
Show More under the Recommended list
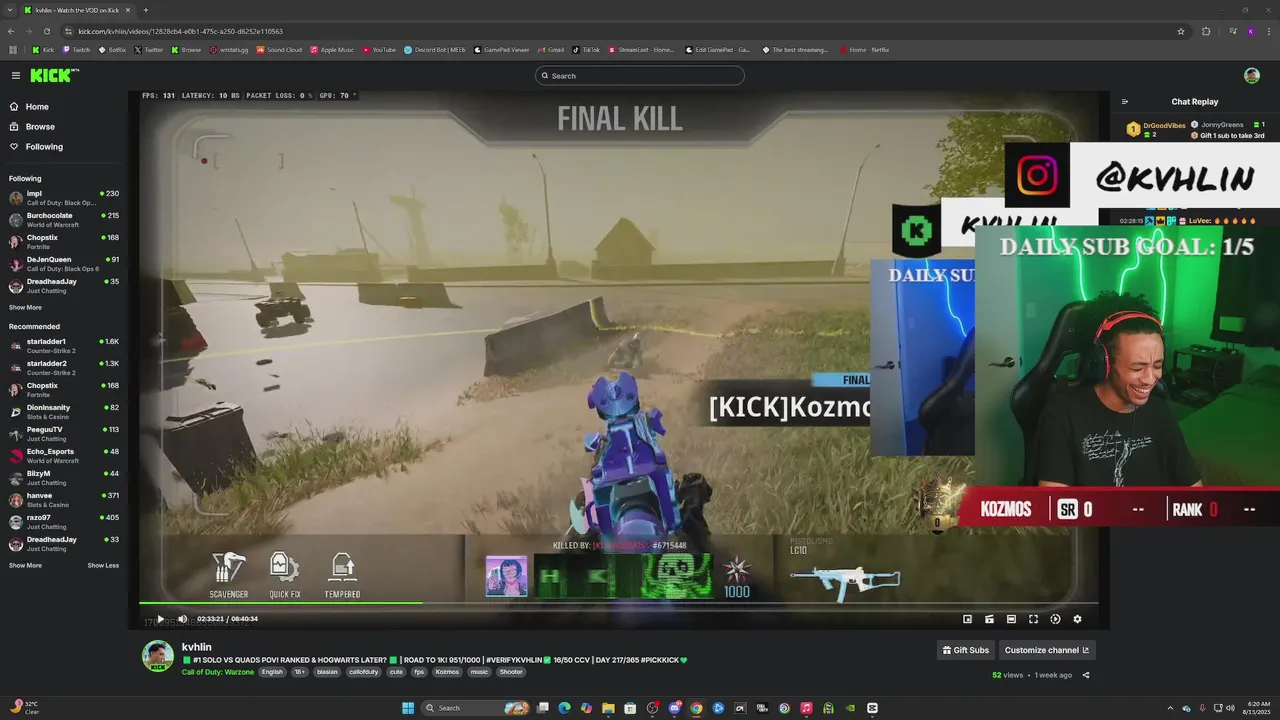[25, 566]
